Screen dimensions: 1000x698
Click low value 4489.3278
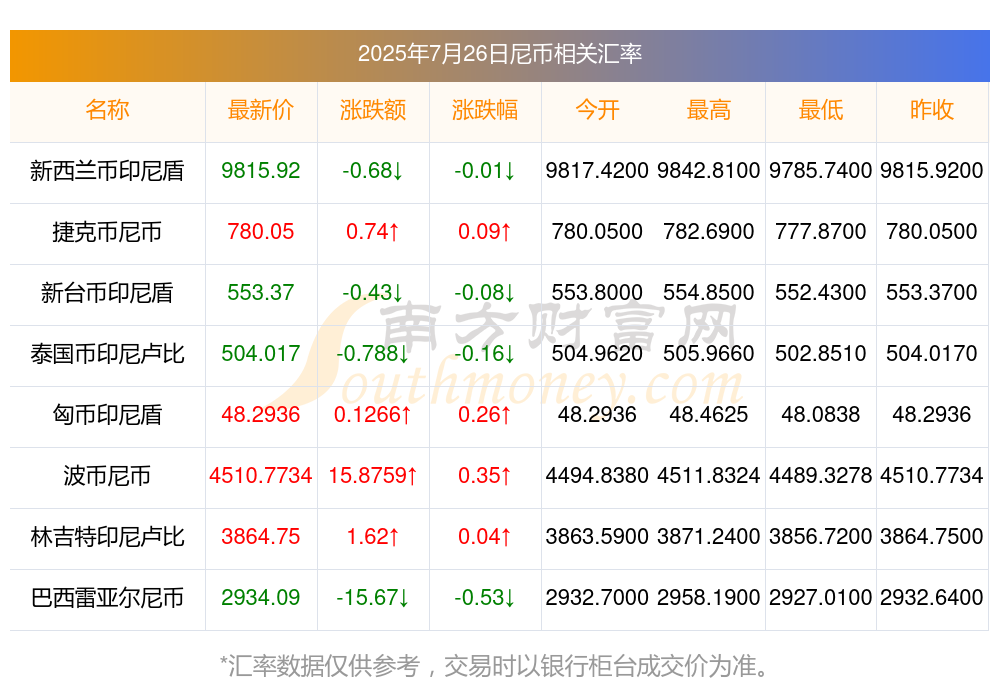point(820,475)
